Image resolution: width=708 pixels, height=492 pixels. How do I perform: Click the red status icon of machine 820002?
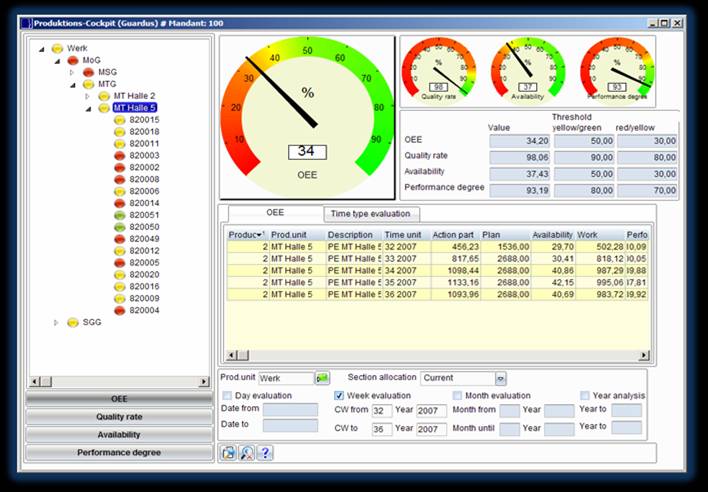click(119, 167)
